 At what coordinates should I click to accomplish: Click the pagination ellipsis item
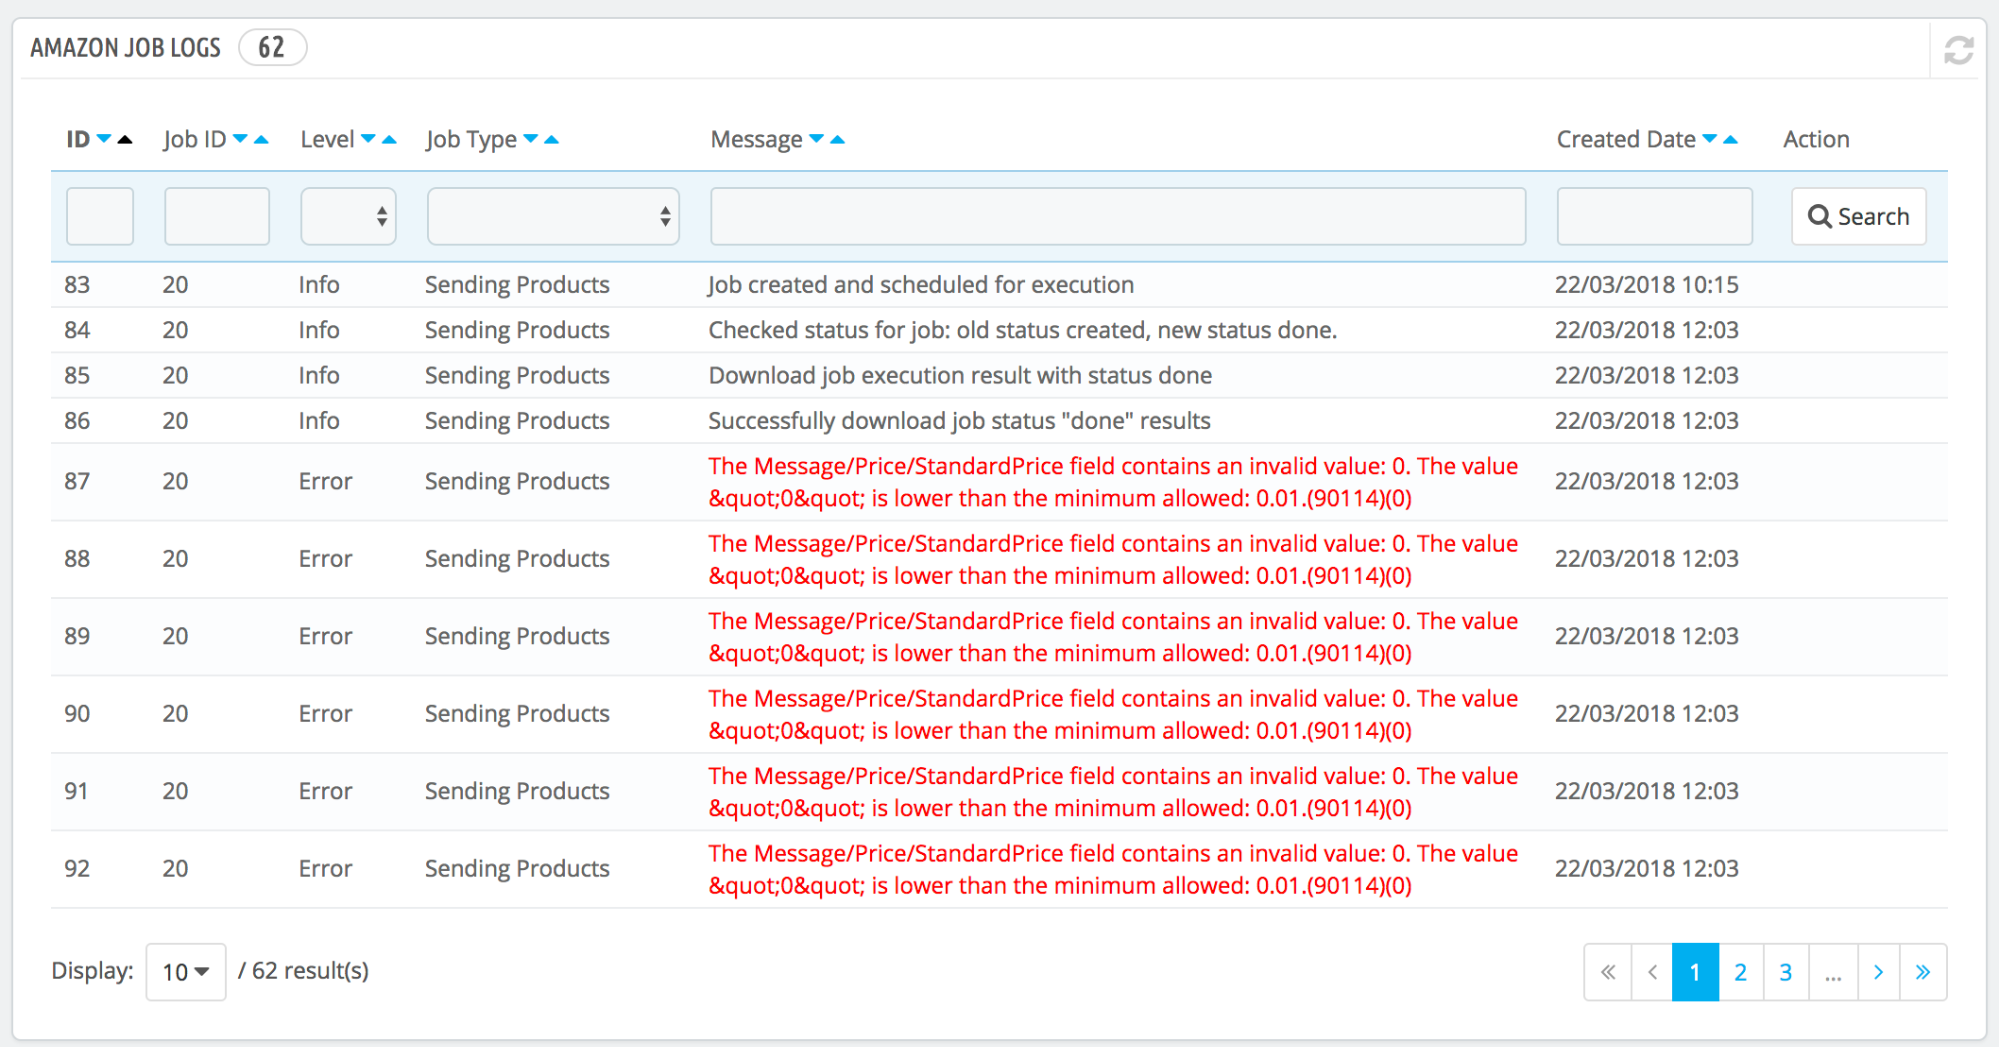tap(1833, 972)
